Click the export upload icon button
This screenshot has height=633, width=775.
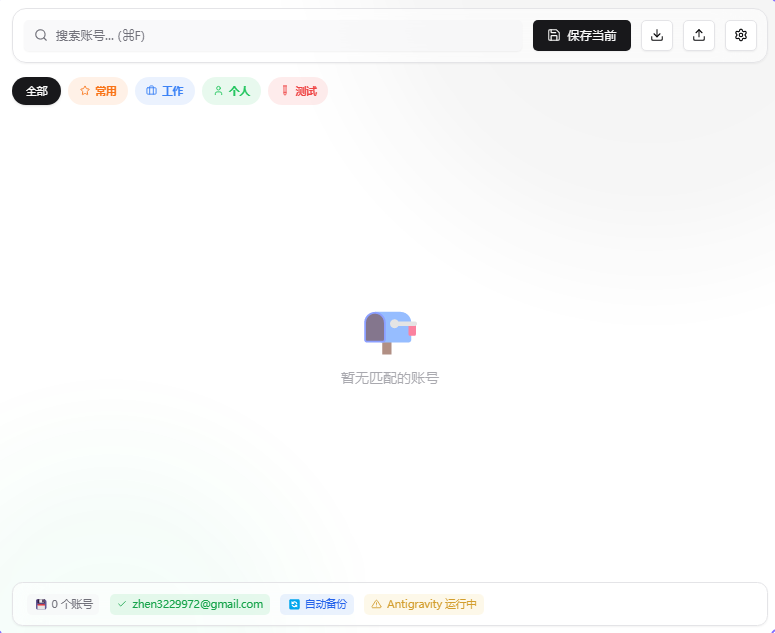coord(699,35)
